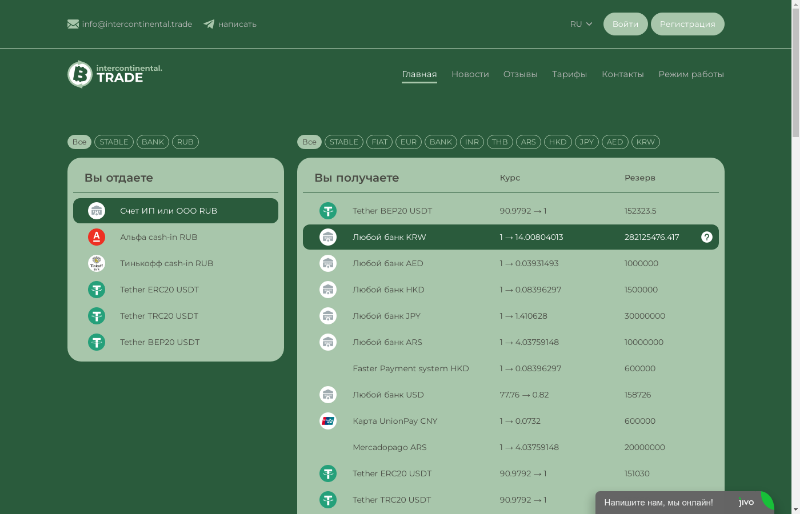Select Альфа cash-in RUB with red icon
800x514 pixels.
[158, 237]
